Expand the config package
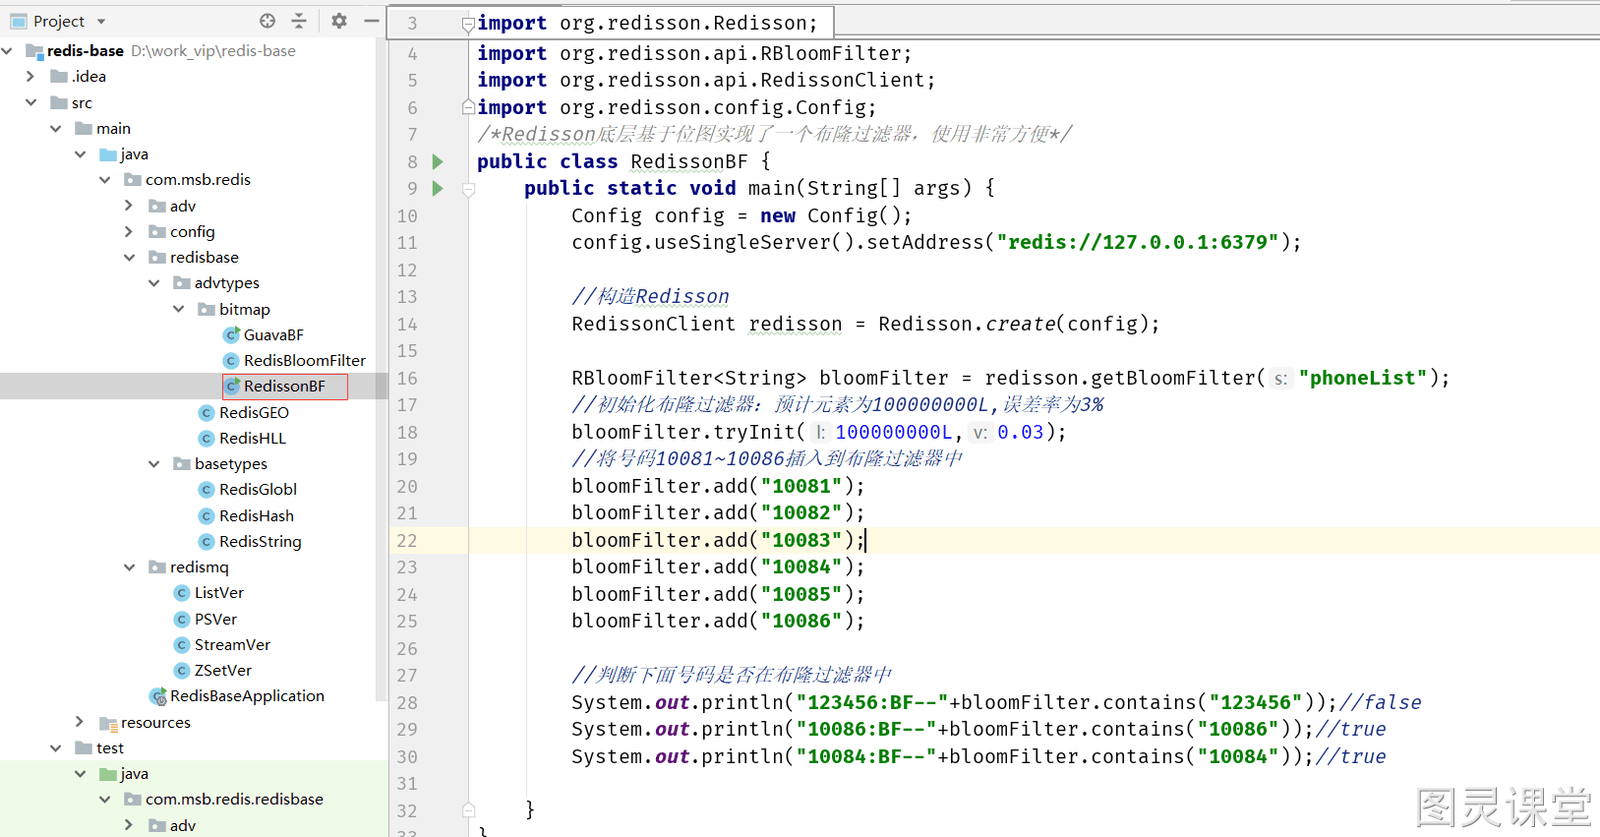Viewport: 1600px width, 837px height. coord(129,231)
